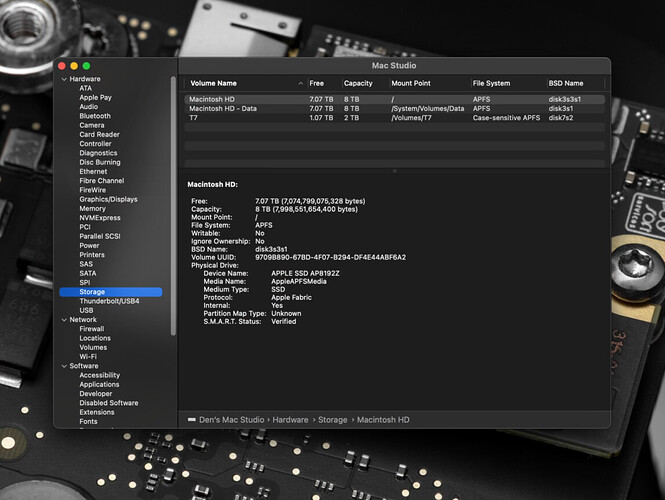Click the disk7s2 BSD name cell
This screenshot has height=500, width=665.
(561, 118)
